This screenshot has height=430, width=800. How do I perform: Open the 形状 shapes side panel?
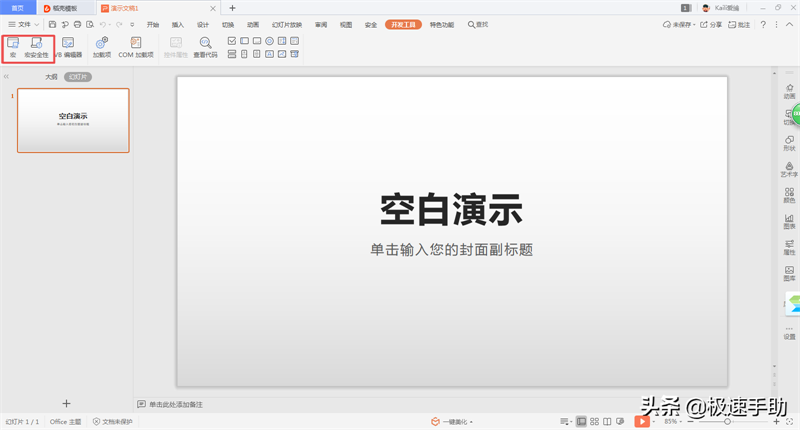point(789,141)
